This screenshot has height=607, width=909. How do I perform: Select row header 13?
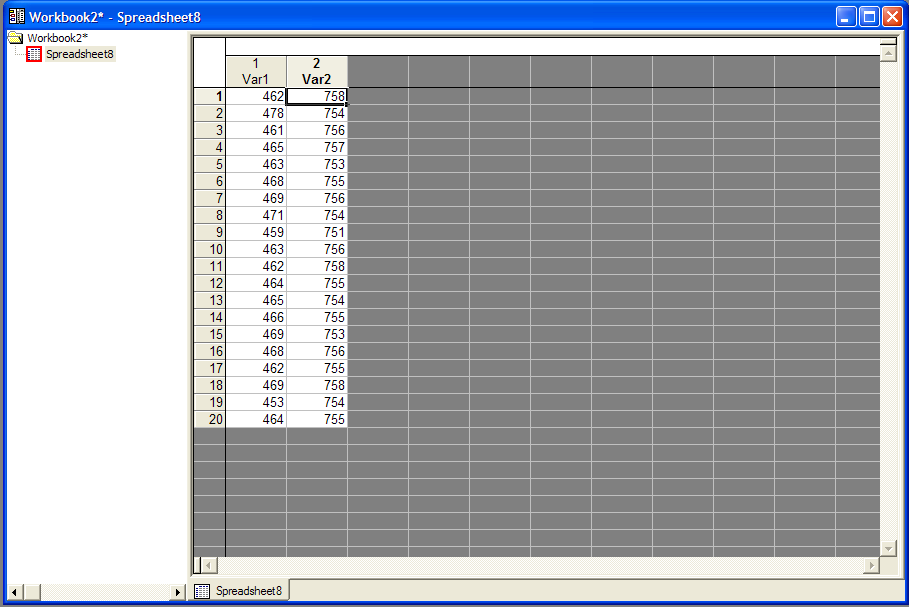tap(209, 300)
